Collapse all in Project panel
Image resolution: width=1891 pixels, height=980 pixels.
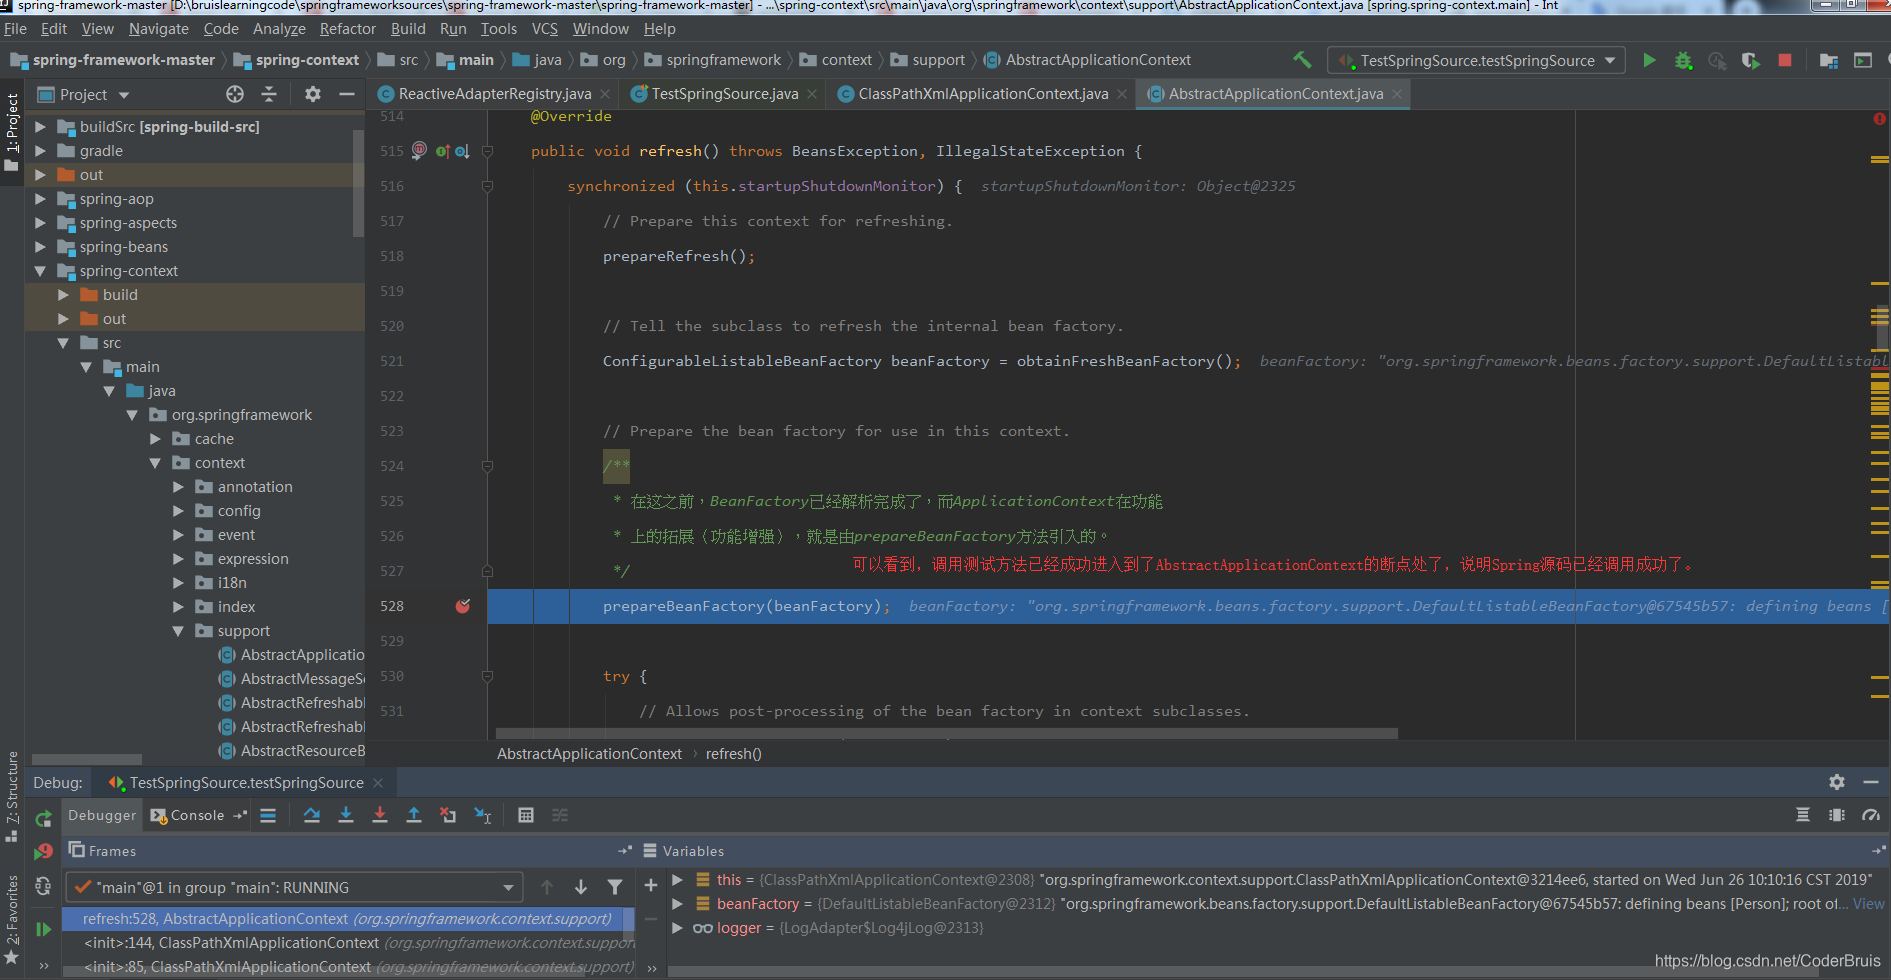pos(269,94)
